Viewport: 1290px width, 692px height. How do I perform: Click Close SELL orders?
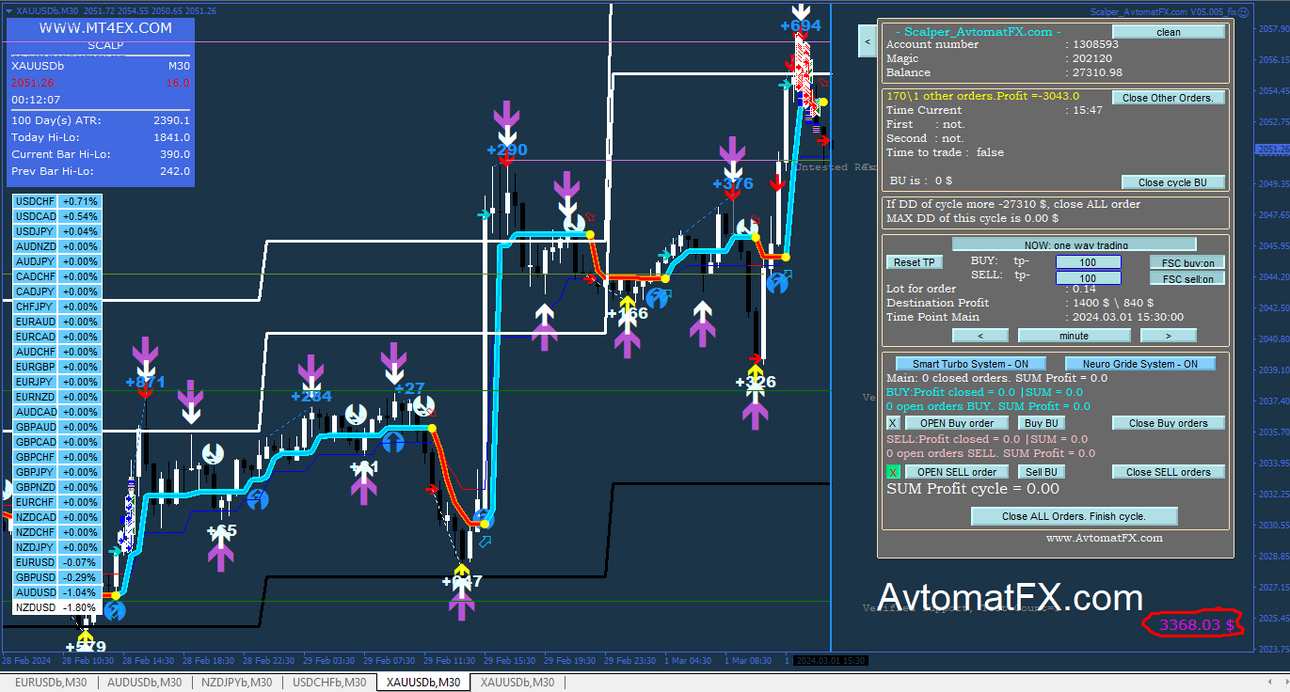click(x=1168, y=472)
